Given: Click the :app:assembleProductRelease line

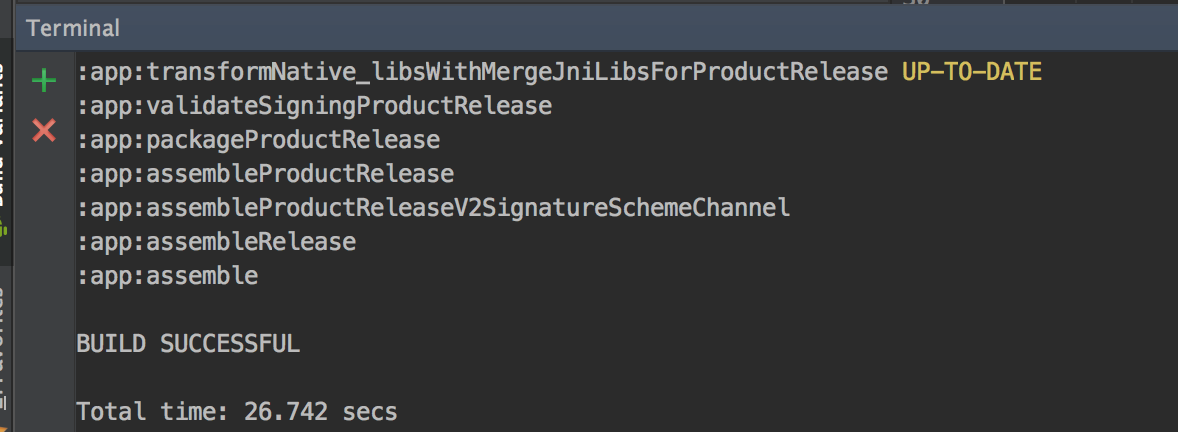Looking at the screenshot, I should pyautogui.click(x=265, y=174).
